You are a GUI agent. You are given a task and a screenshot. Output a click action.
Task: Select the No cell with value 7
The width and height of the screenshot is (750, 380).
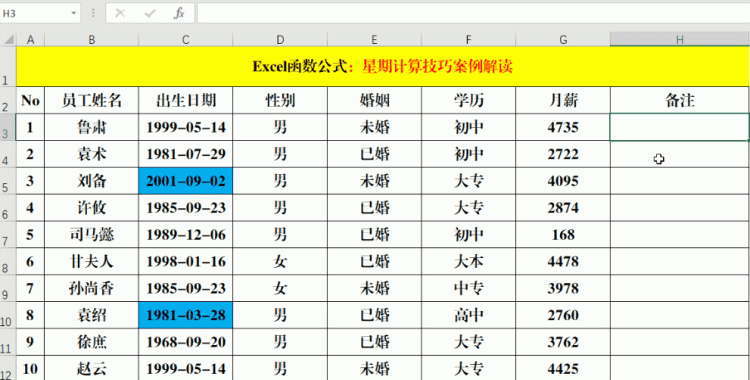coord(31,288)
